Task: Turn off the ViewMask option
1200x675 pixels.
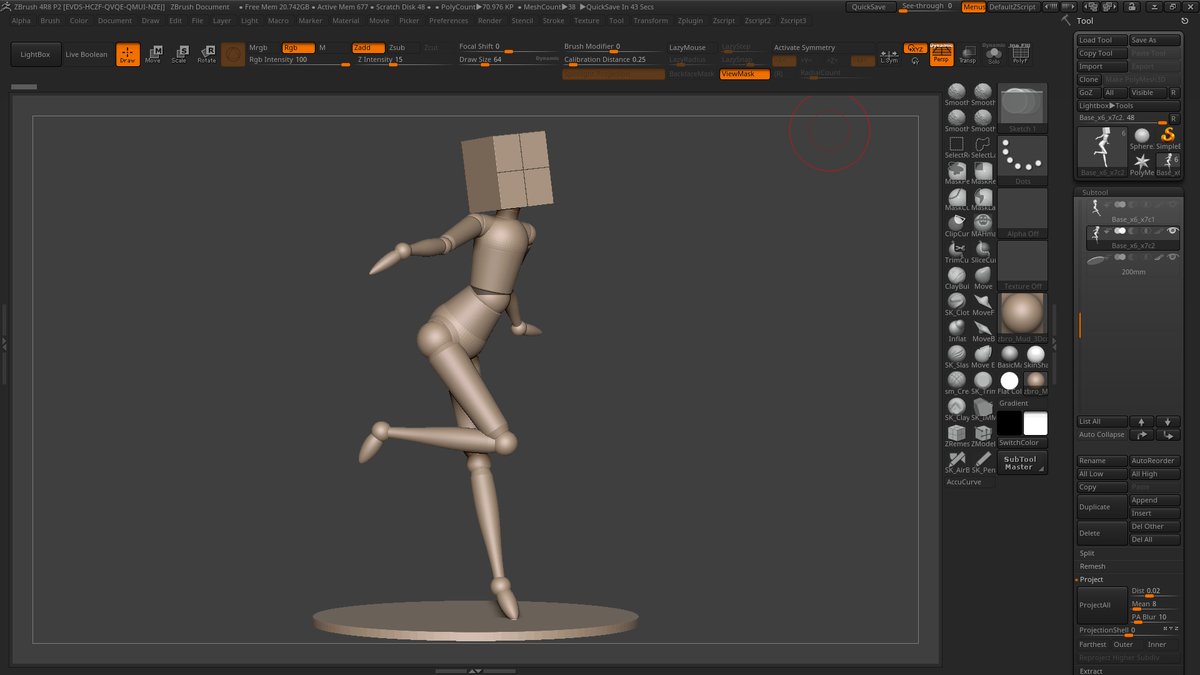Action: [x=744, y=74]
